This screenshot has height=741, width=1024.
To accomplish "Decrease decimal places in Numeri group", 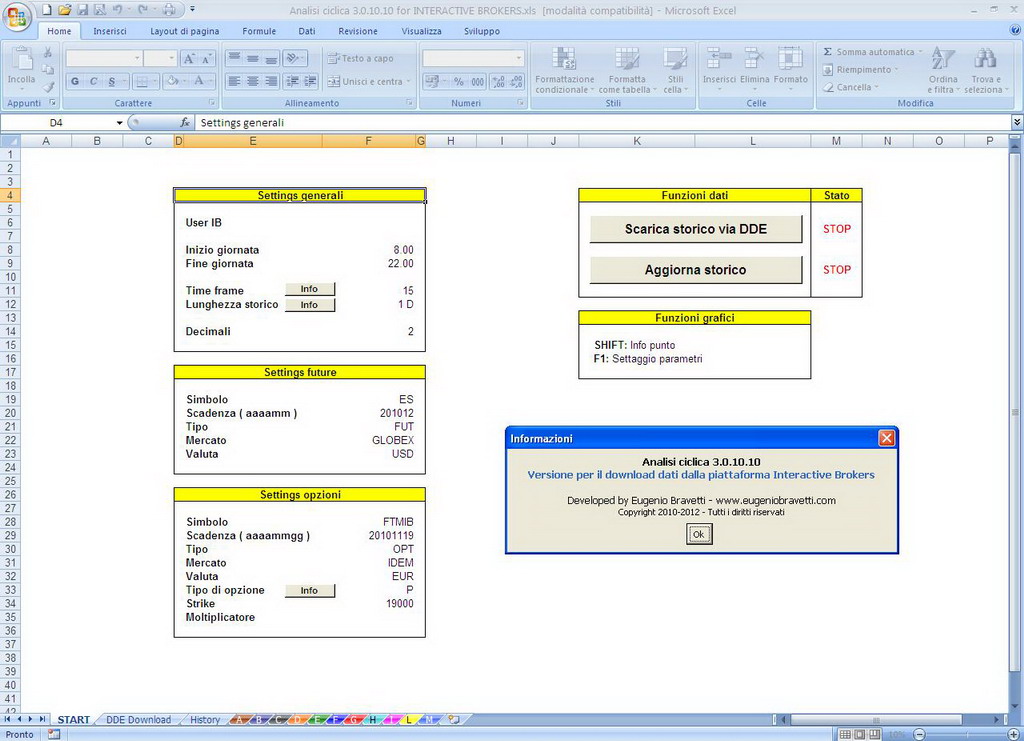I will click(x=516, y=82).
